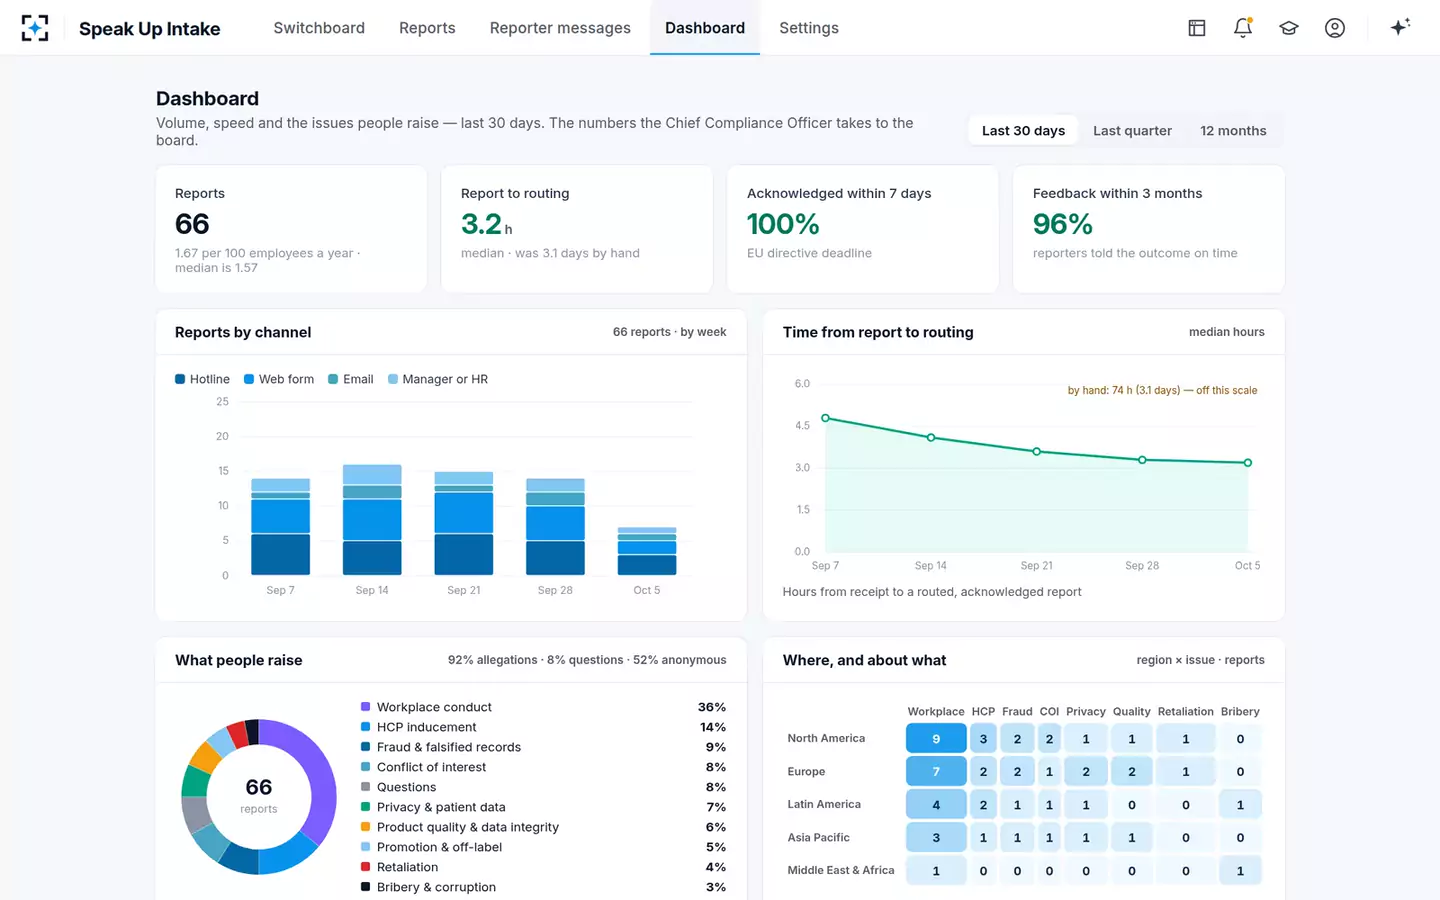Click the Sep 21 point on routing line

tap(1037, 451)
